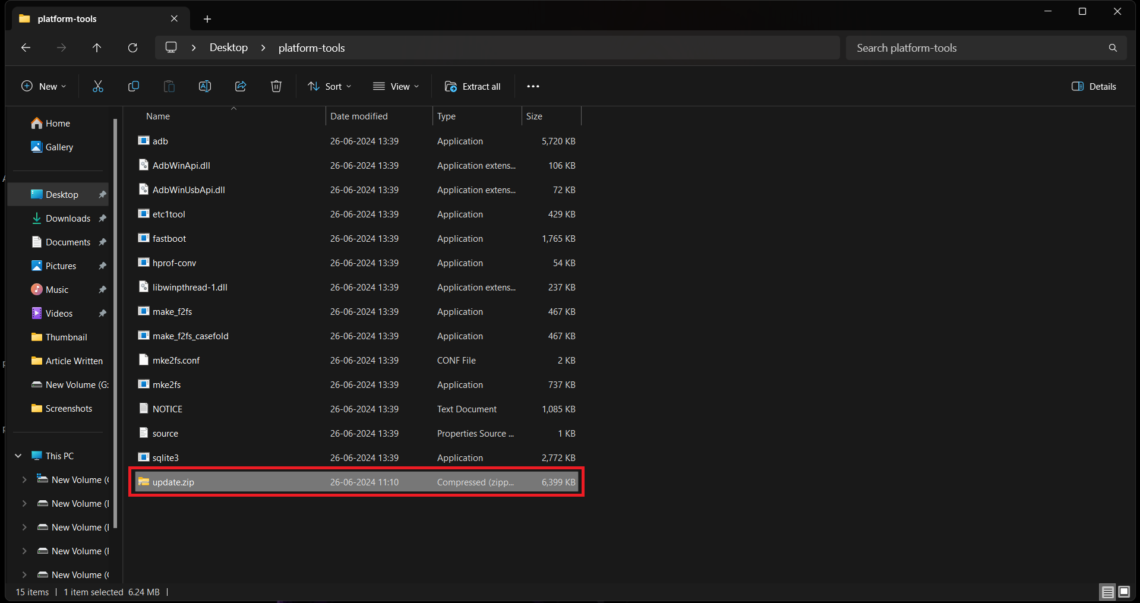Click the Rename icon in toolbar
The image size is (1140, 603).
tap(205, 87)
